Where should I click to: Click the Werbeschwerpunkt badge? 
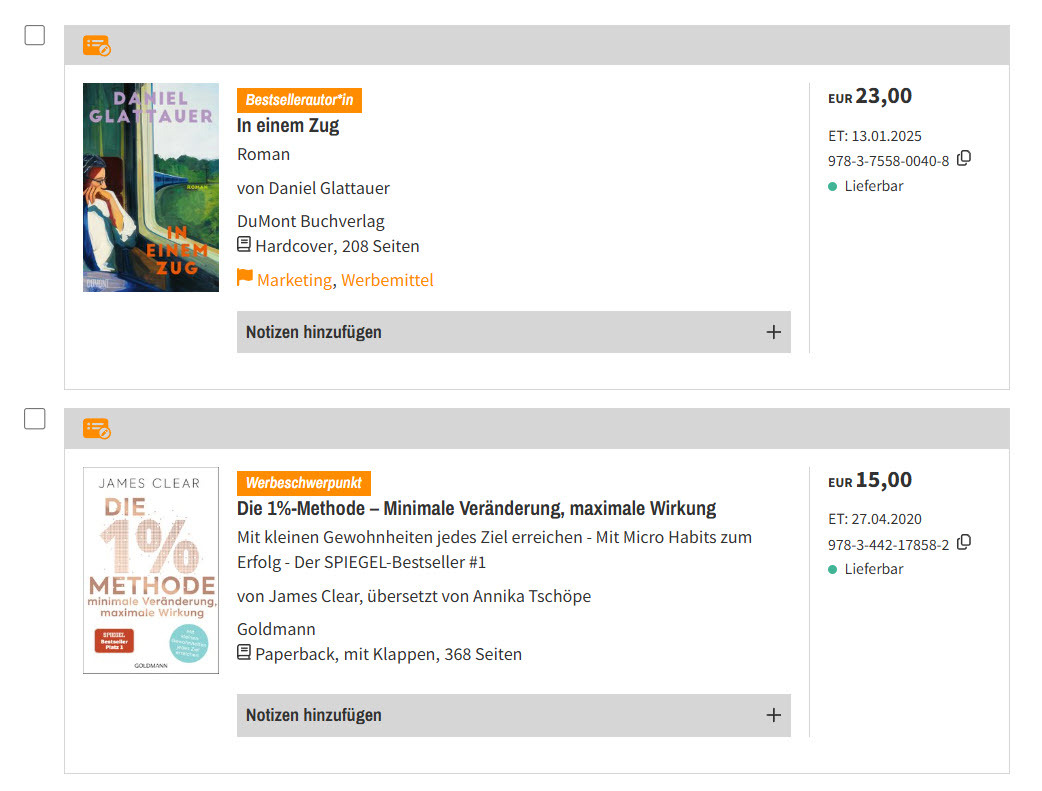(x=304, y=483)
